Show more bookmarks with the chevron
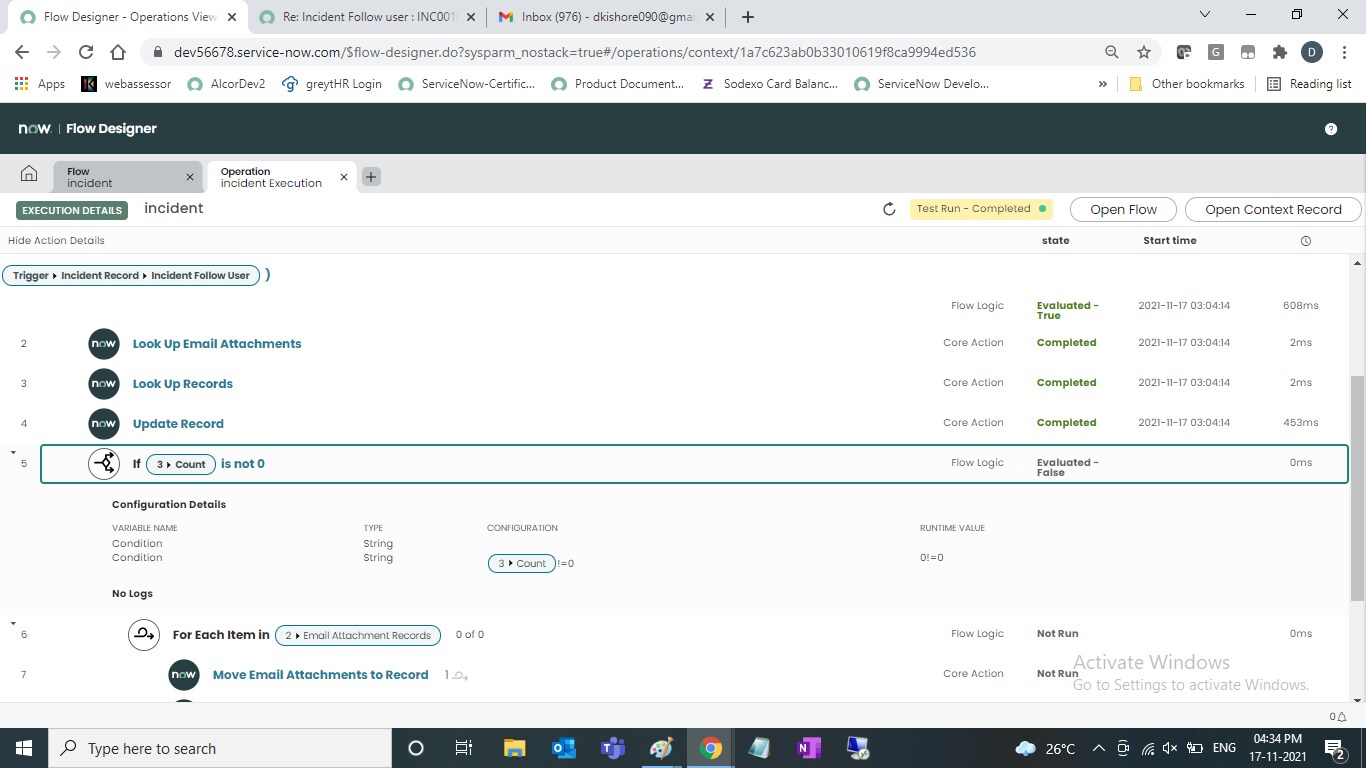 coord(1103,84)
